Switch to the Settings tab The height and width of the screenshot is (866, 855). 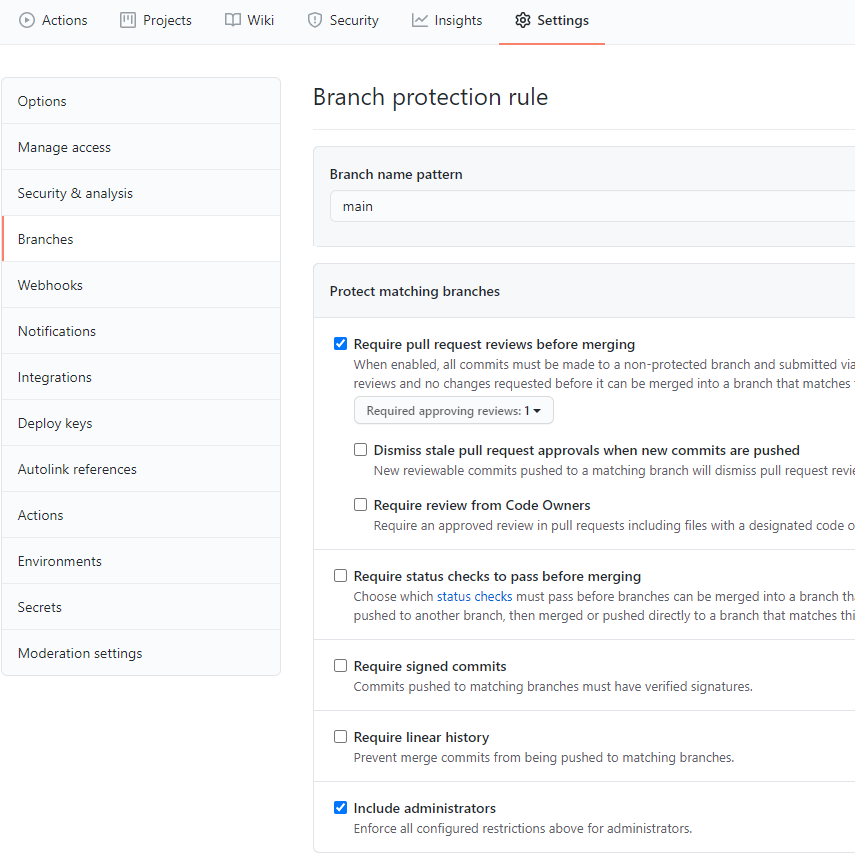pyautogui.click(x=552, y=20)
